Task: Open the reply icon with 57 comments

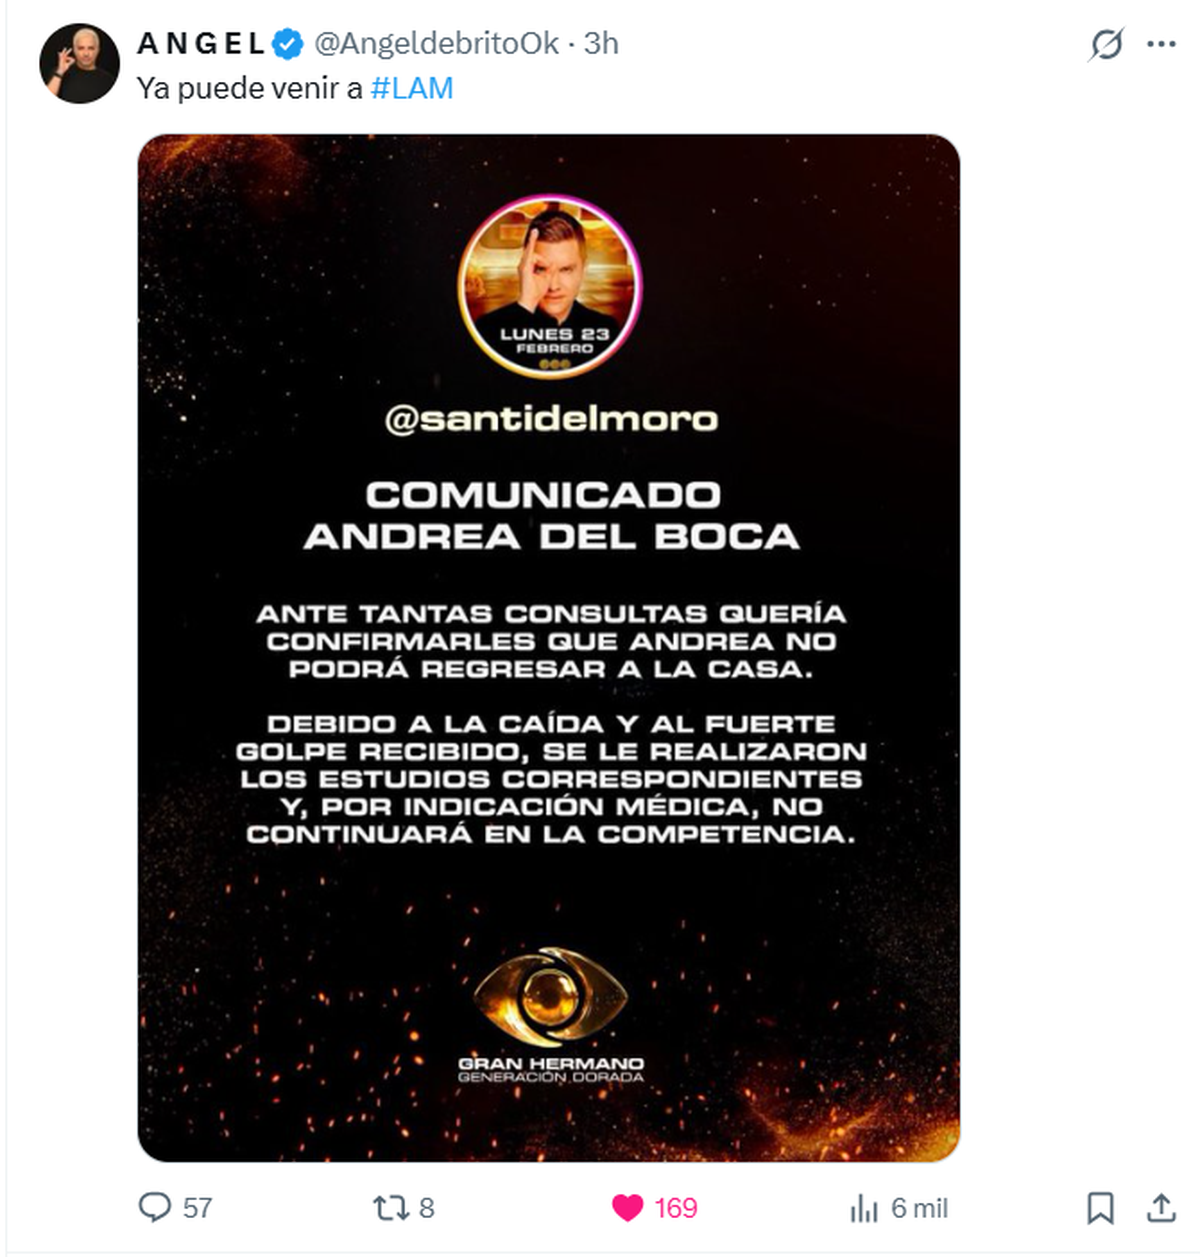Action: [155, 1207]
